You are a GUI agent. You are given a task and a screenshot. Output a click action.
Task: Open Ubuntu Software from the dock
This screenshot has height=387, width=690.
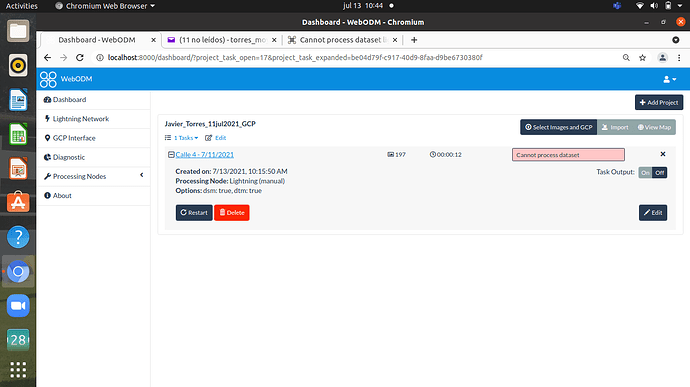click(18, 203)
